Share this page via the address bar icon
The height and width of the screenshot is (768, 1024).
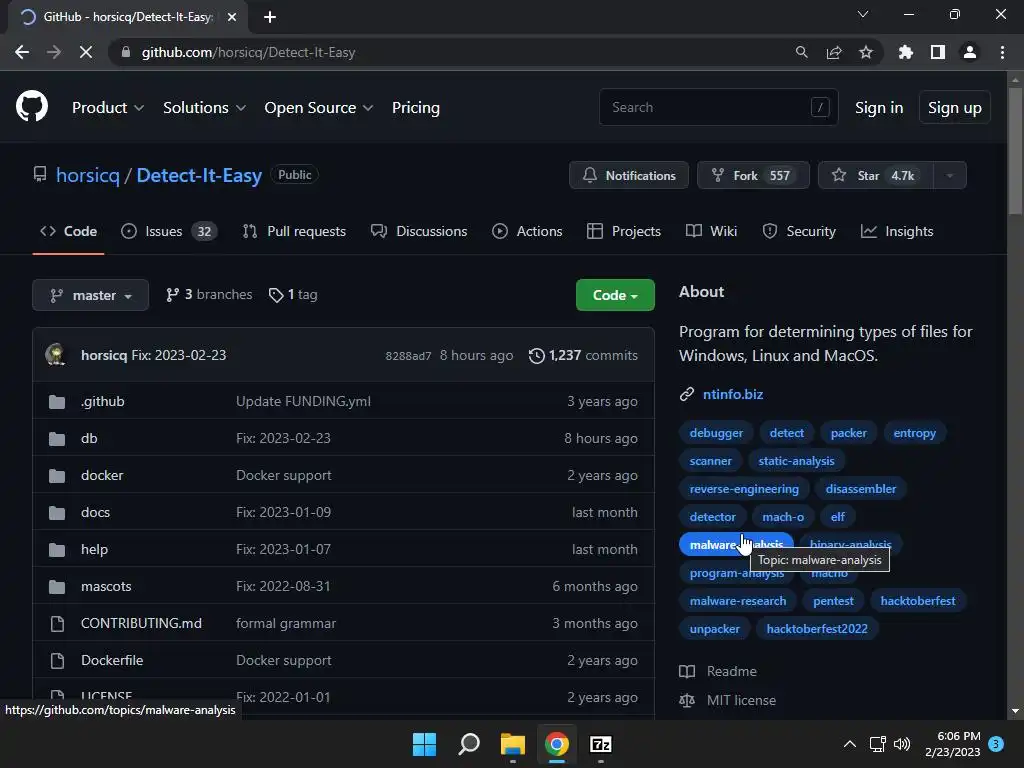[x=834, y=52]
